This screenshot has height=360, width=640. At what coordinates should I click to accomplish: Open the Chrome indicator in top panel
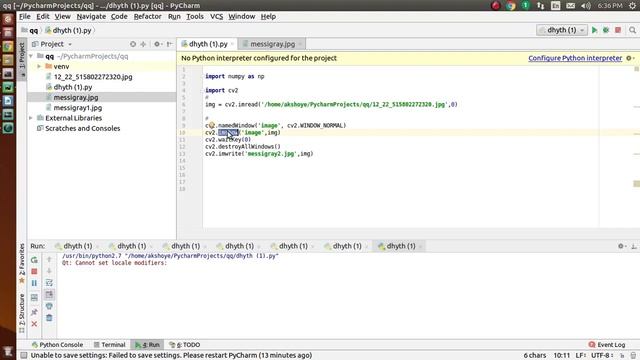[511, 6]
